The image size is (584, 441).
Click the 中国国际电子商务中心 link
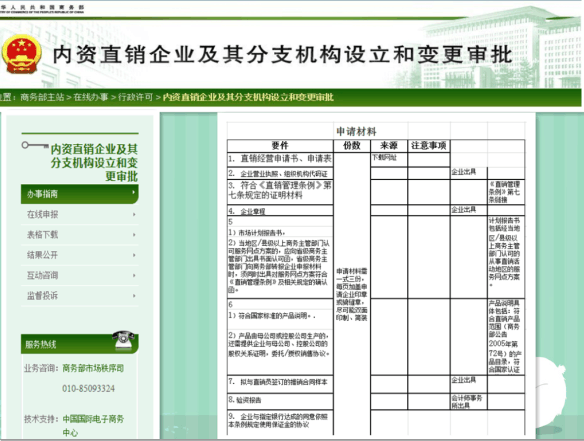pos(93,426)
